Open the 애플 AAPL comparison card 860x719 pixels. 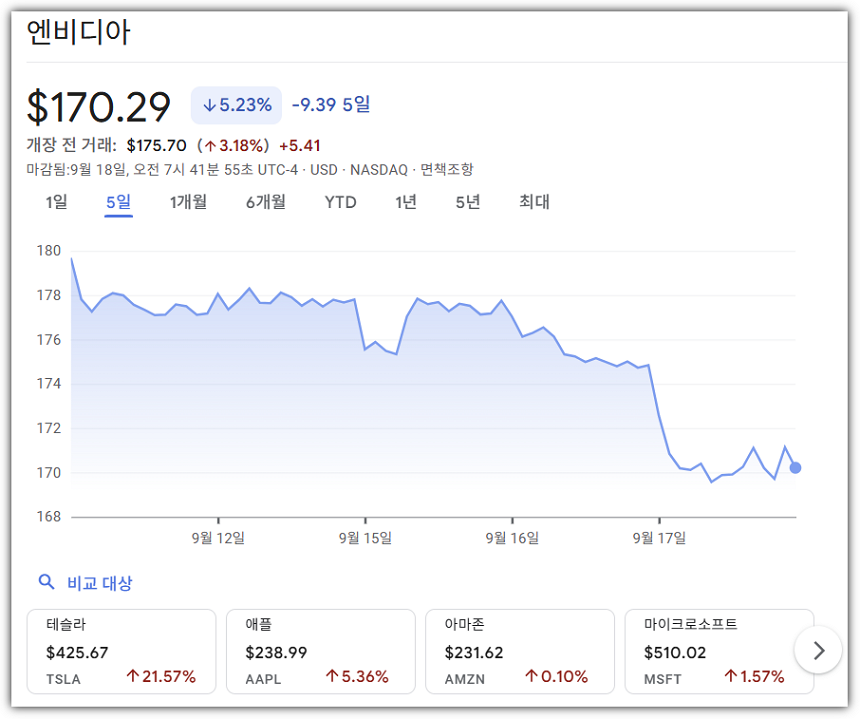(321, 652)
